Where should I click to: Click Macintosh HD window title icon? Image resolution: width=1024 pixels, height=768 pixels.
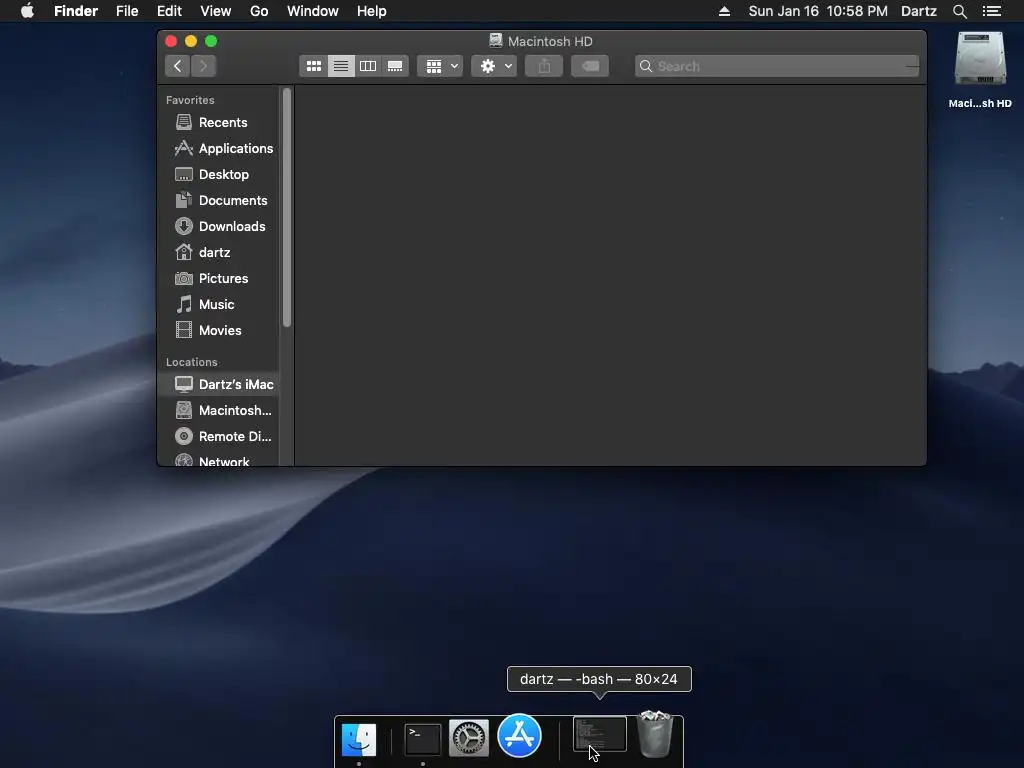[x=496, y=40]
